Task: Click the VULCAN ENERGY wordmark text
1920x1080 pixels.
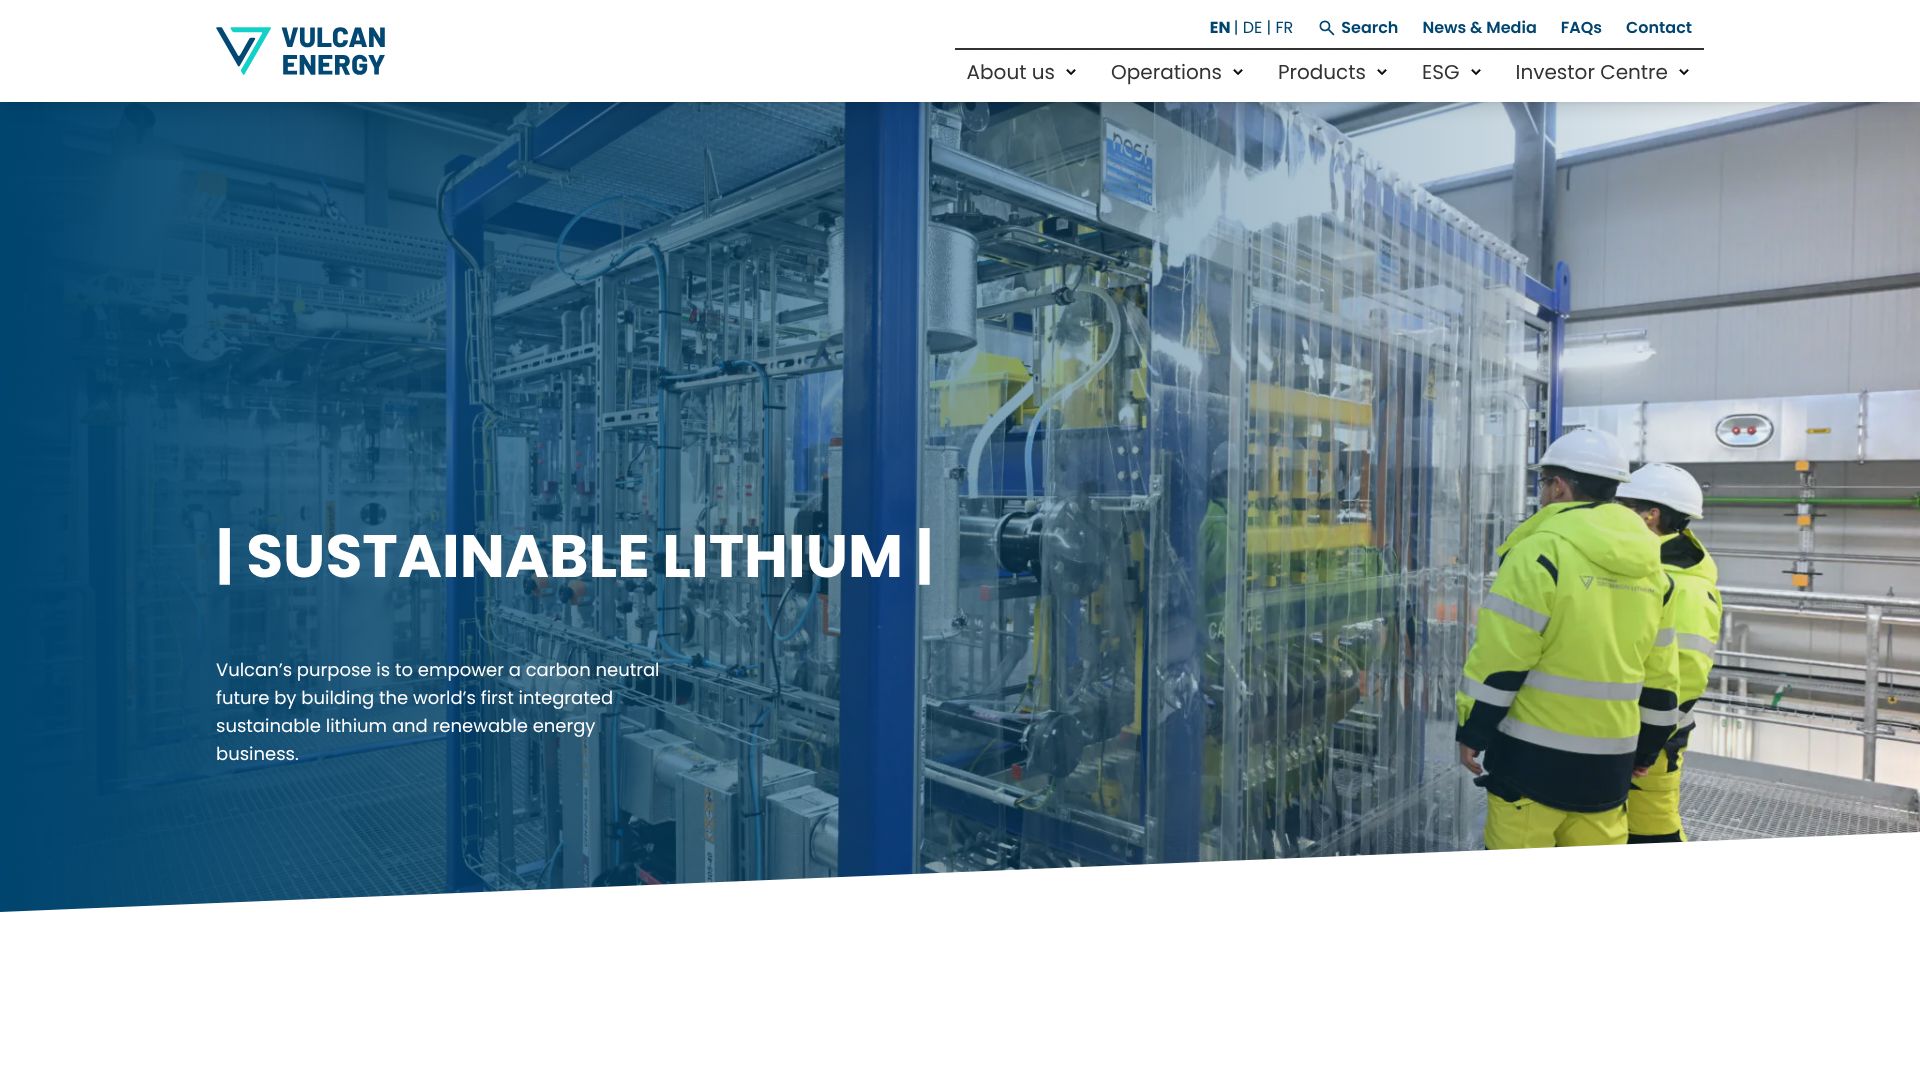Action: pos(333,51)
